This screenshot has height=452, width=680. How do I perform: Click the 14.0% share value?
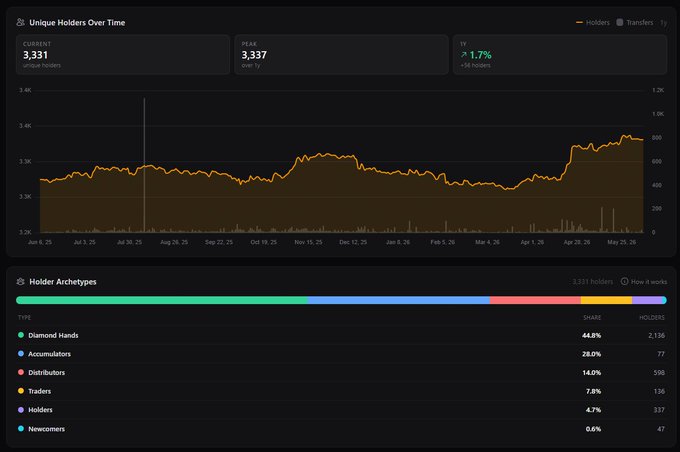pyautogui.click(x=592, y=373)
